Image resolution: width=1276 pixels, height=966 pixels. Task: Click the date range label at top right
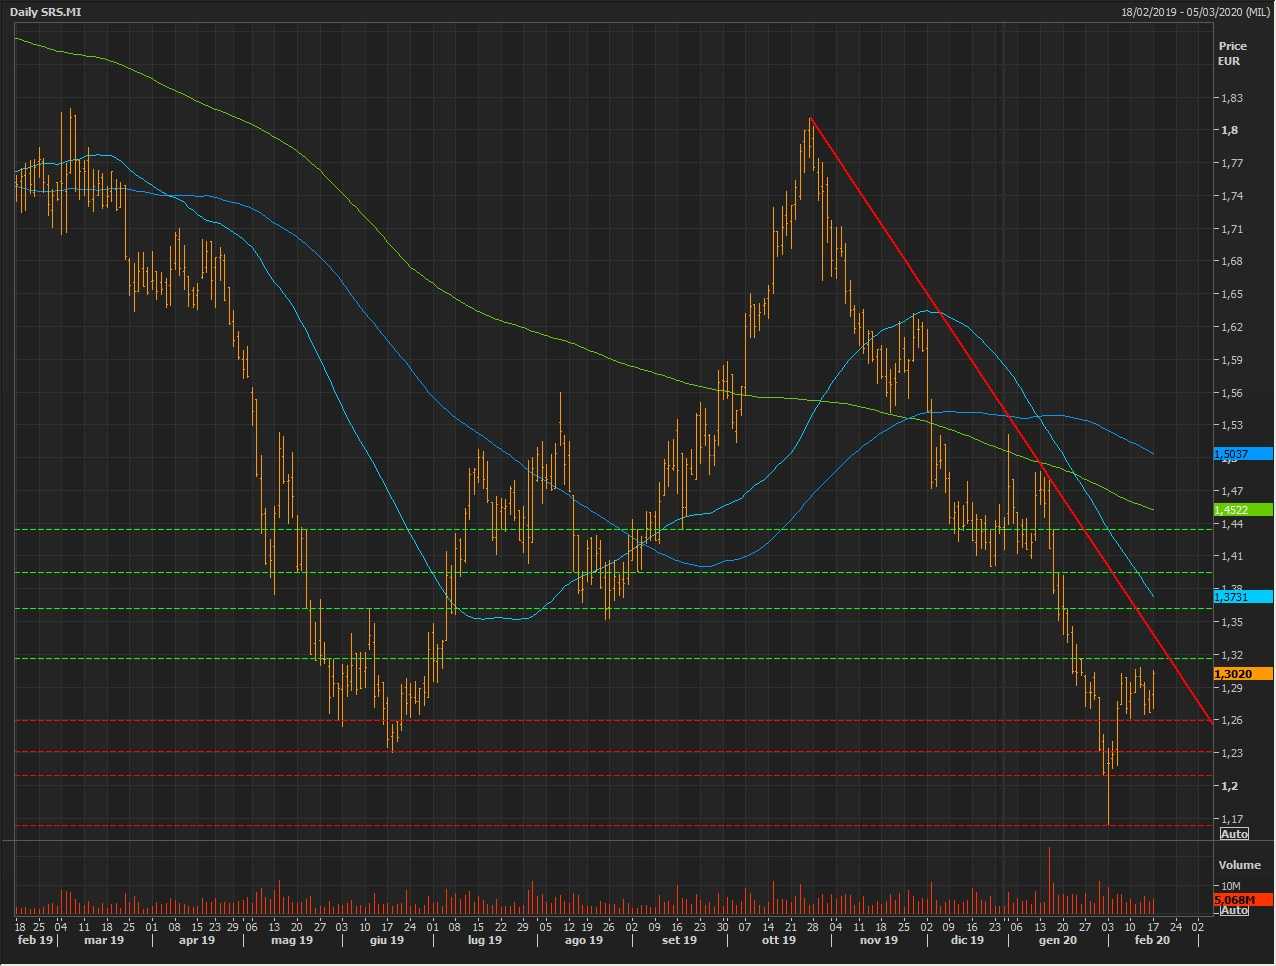[1194, 11]
